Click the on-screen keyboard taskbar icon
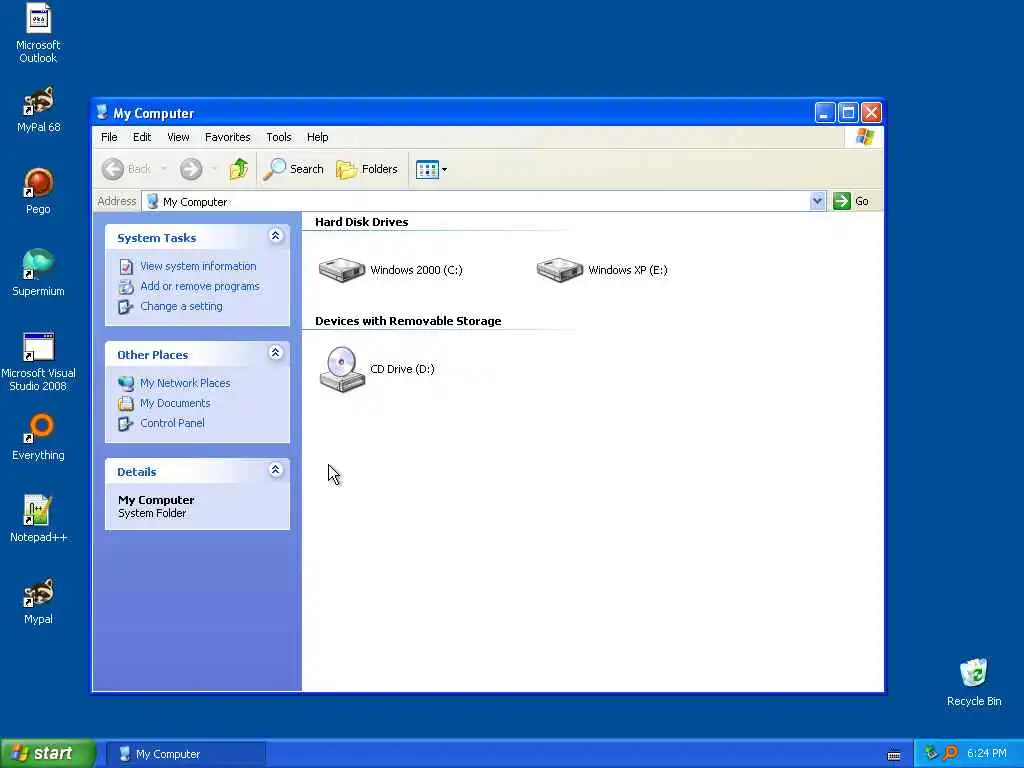Screen dimensions: 1024x768 pyautogui.click(x=894, y=756)
